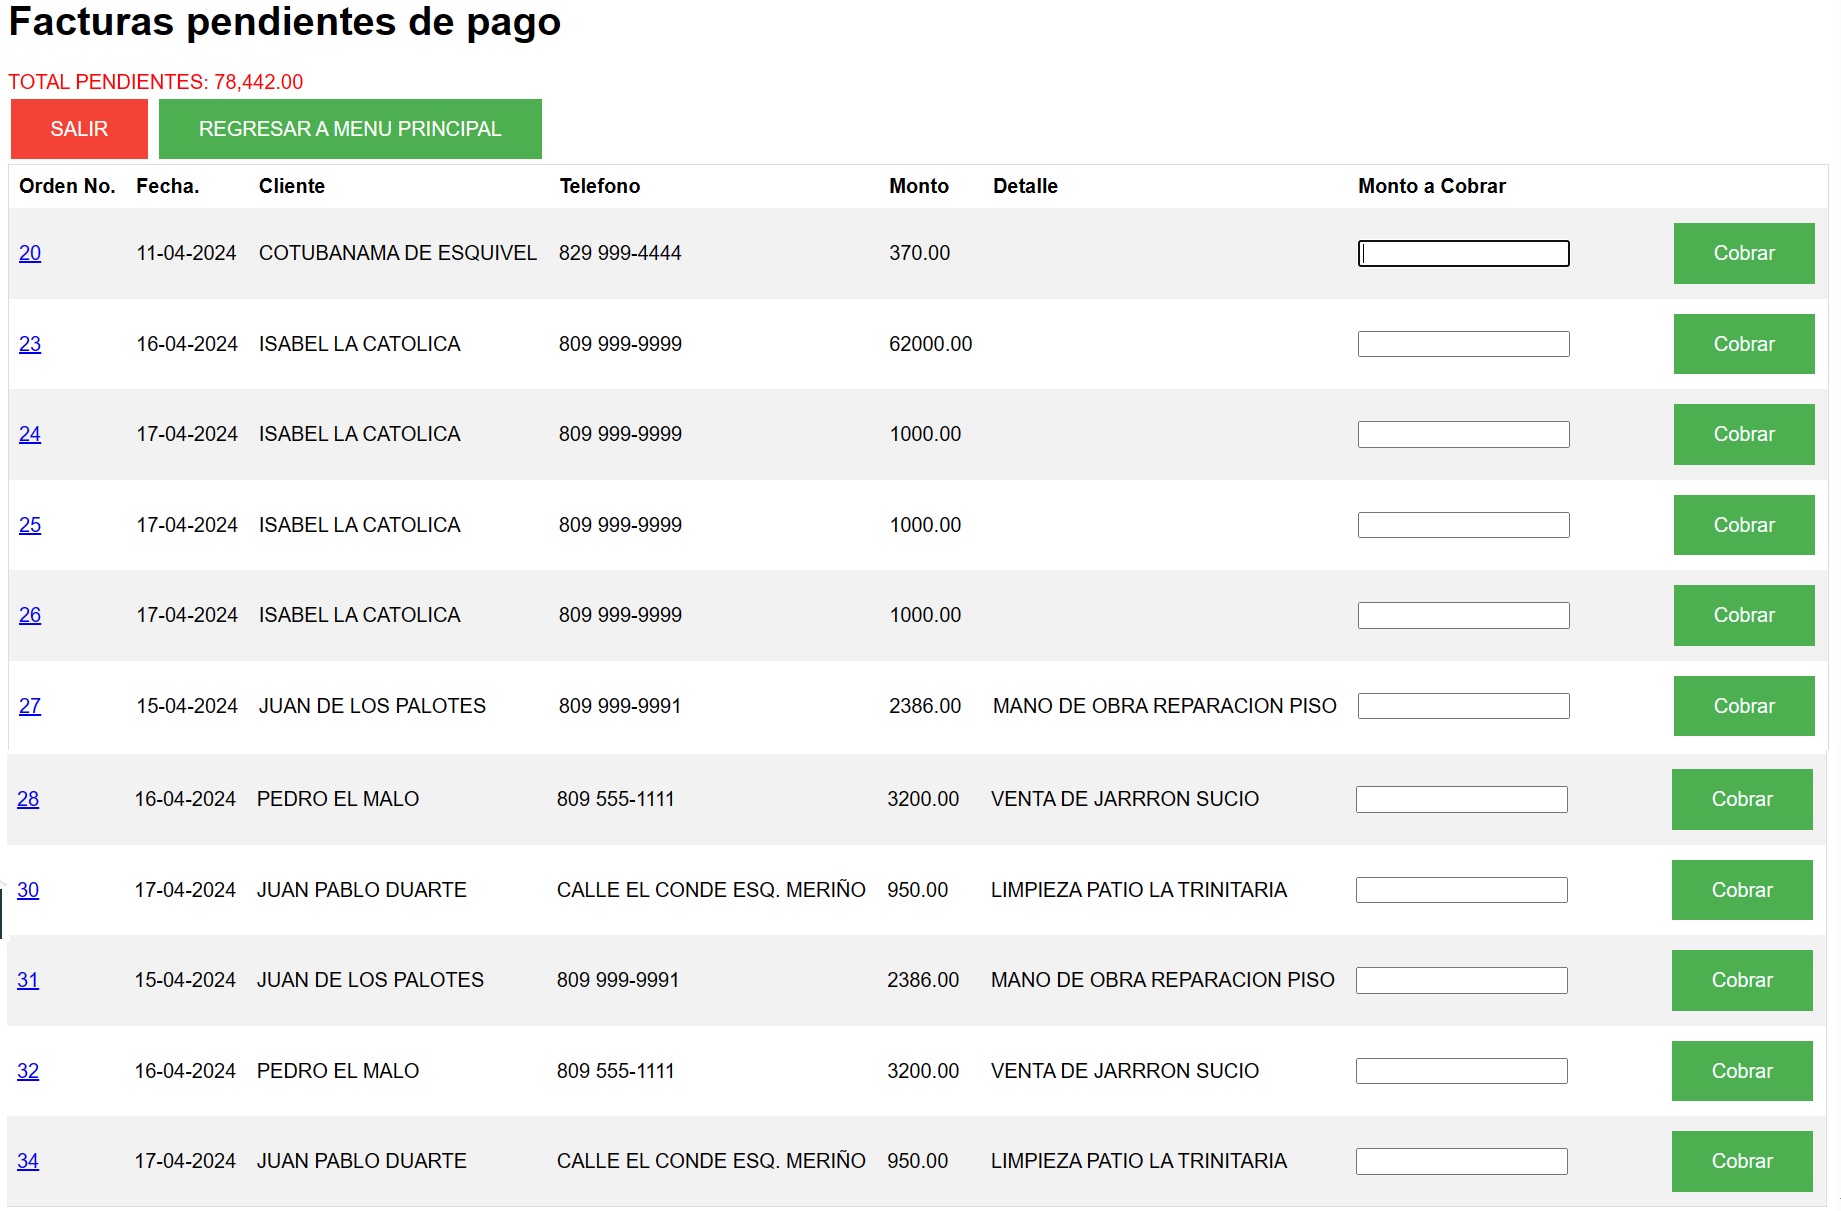
Task: Open order number 23 link
Action: tap(30, 344)
